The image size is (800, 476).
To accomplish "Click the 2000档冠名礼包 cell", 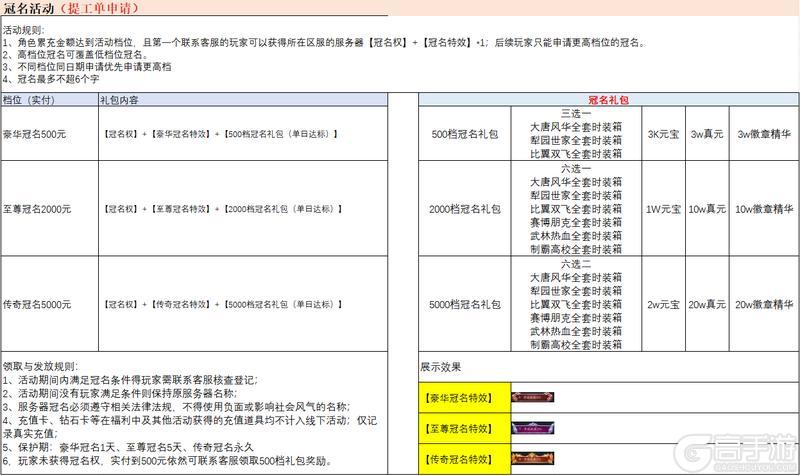I will coord(464,208).
